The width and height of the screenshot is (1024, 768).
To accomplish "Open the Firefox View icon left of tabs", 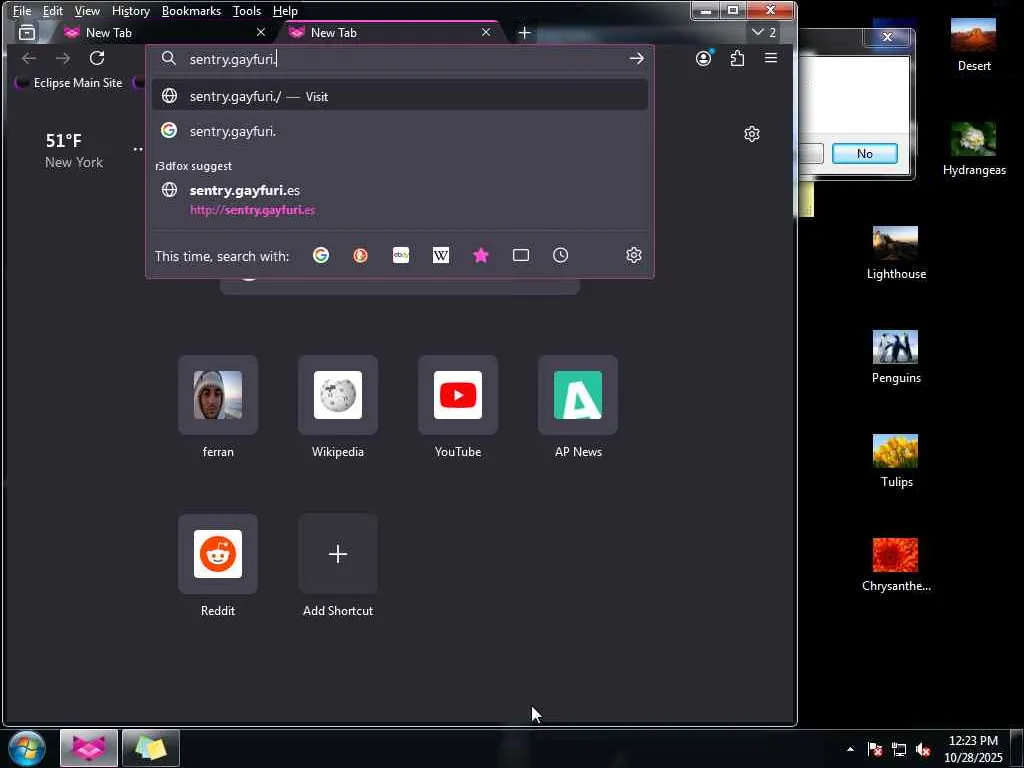I will point(27,32).
